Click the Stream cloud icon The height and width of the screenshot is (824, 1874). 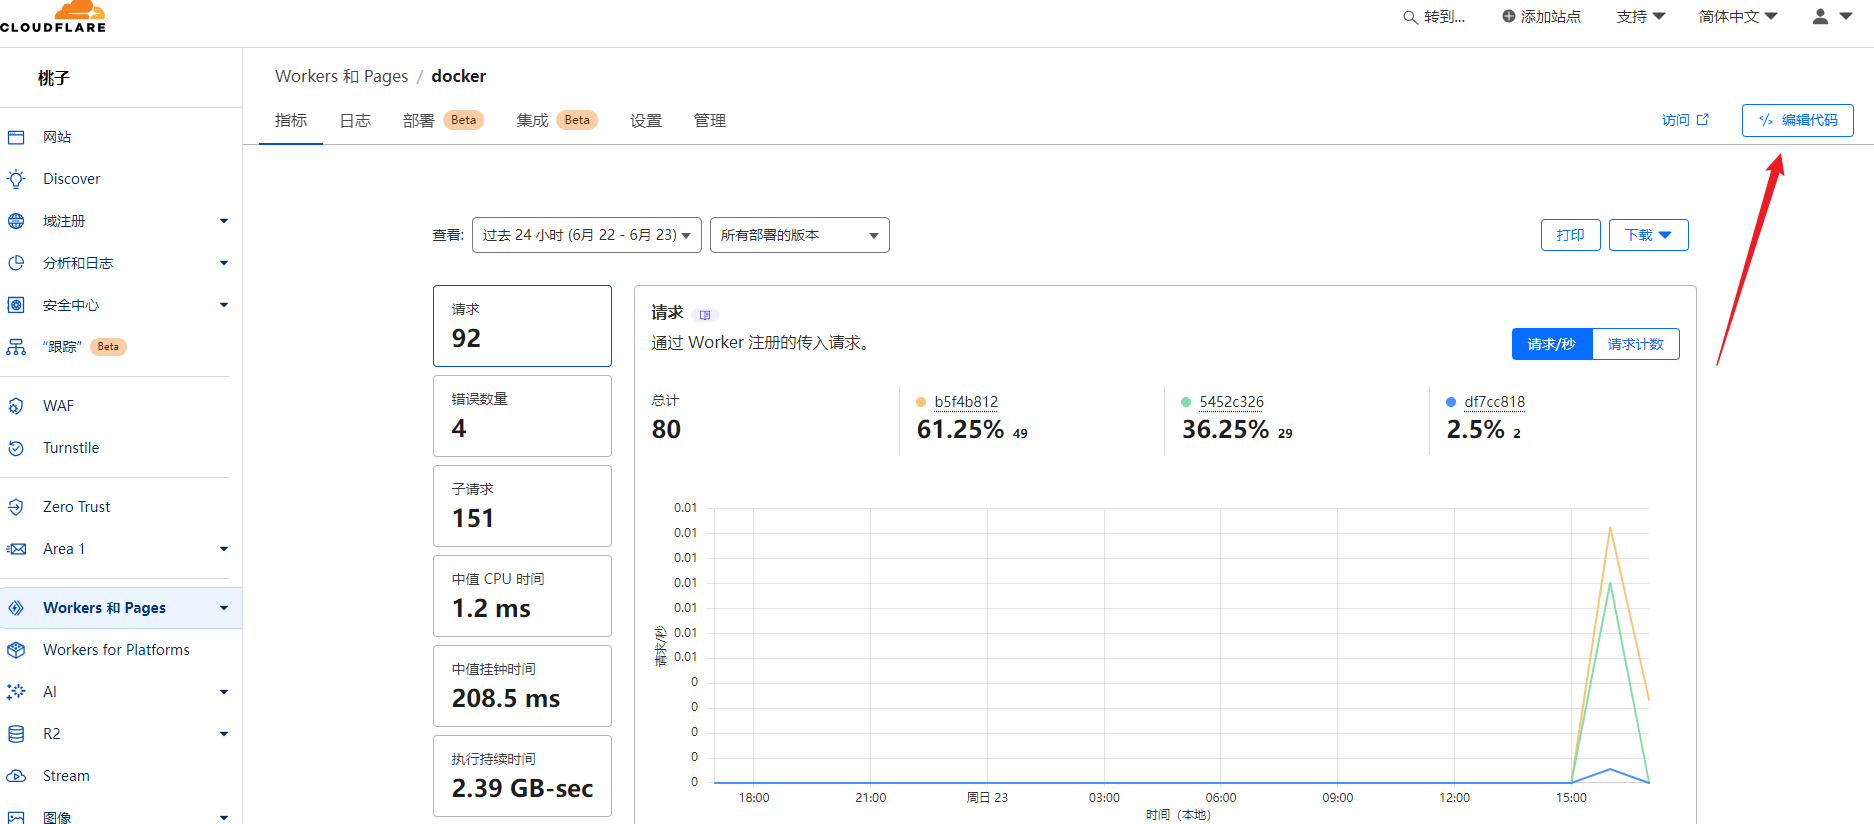16,776
